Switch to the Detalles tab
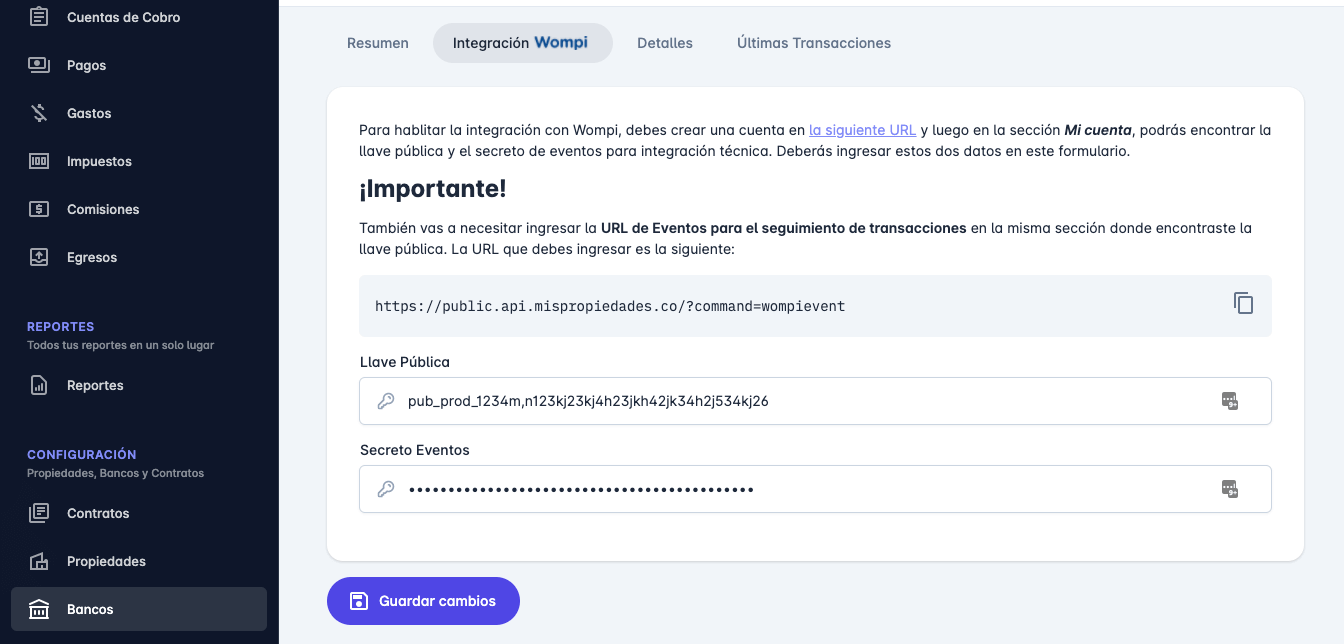Image resolution: width=1344 pixels, height=644 pixels. tap(664, 43)
